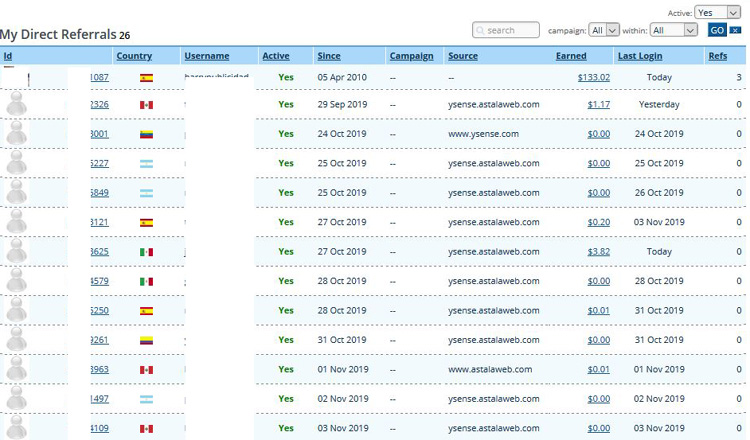This screenshot has height=440, width=750.
Task: Click the Colombia flag in 31 Oct 2019 row
Action: pyautogui.click(x=146, y=340)
